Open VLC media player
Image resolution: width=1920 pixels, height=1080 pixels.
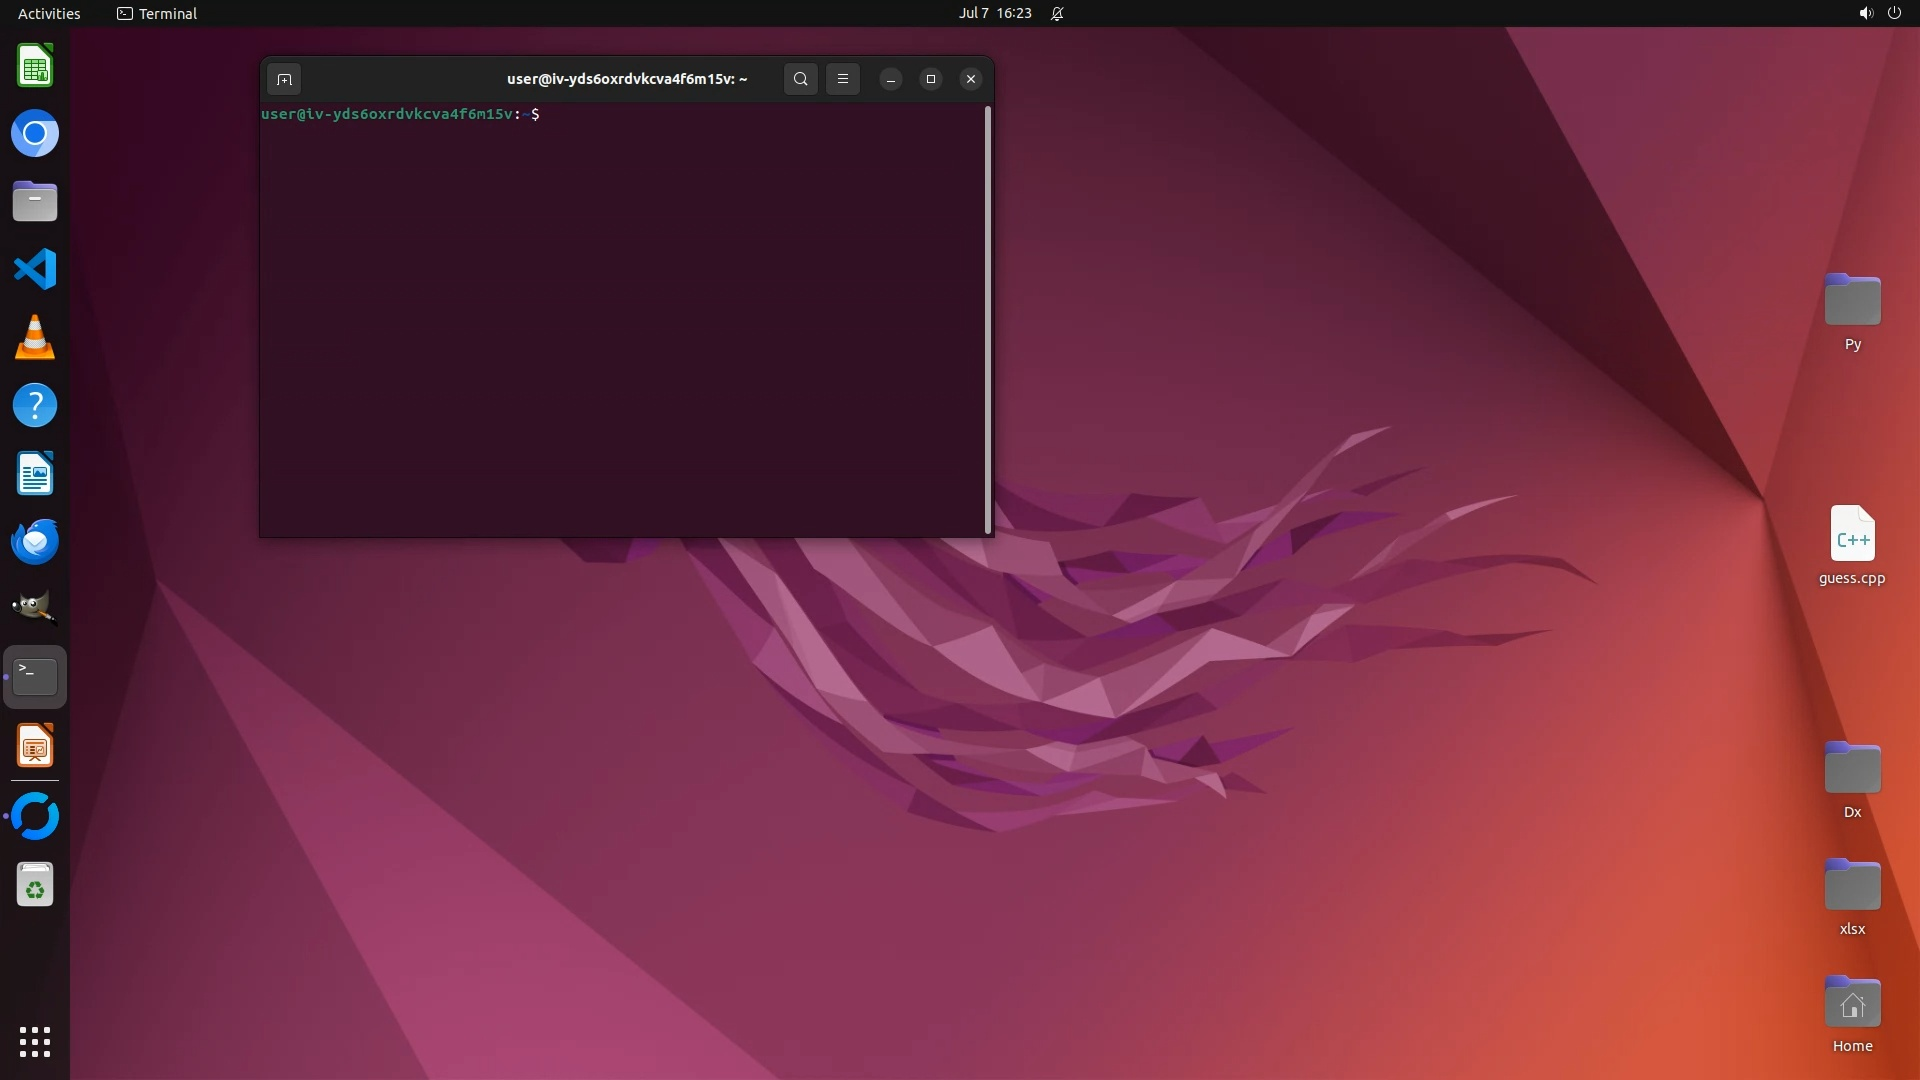[x=35, y=338]
